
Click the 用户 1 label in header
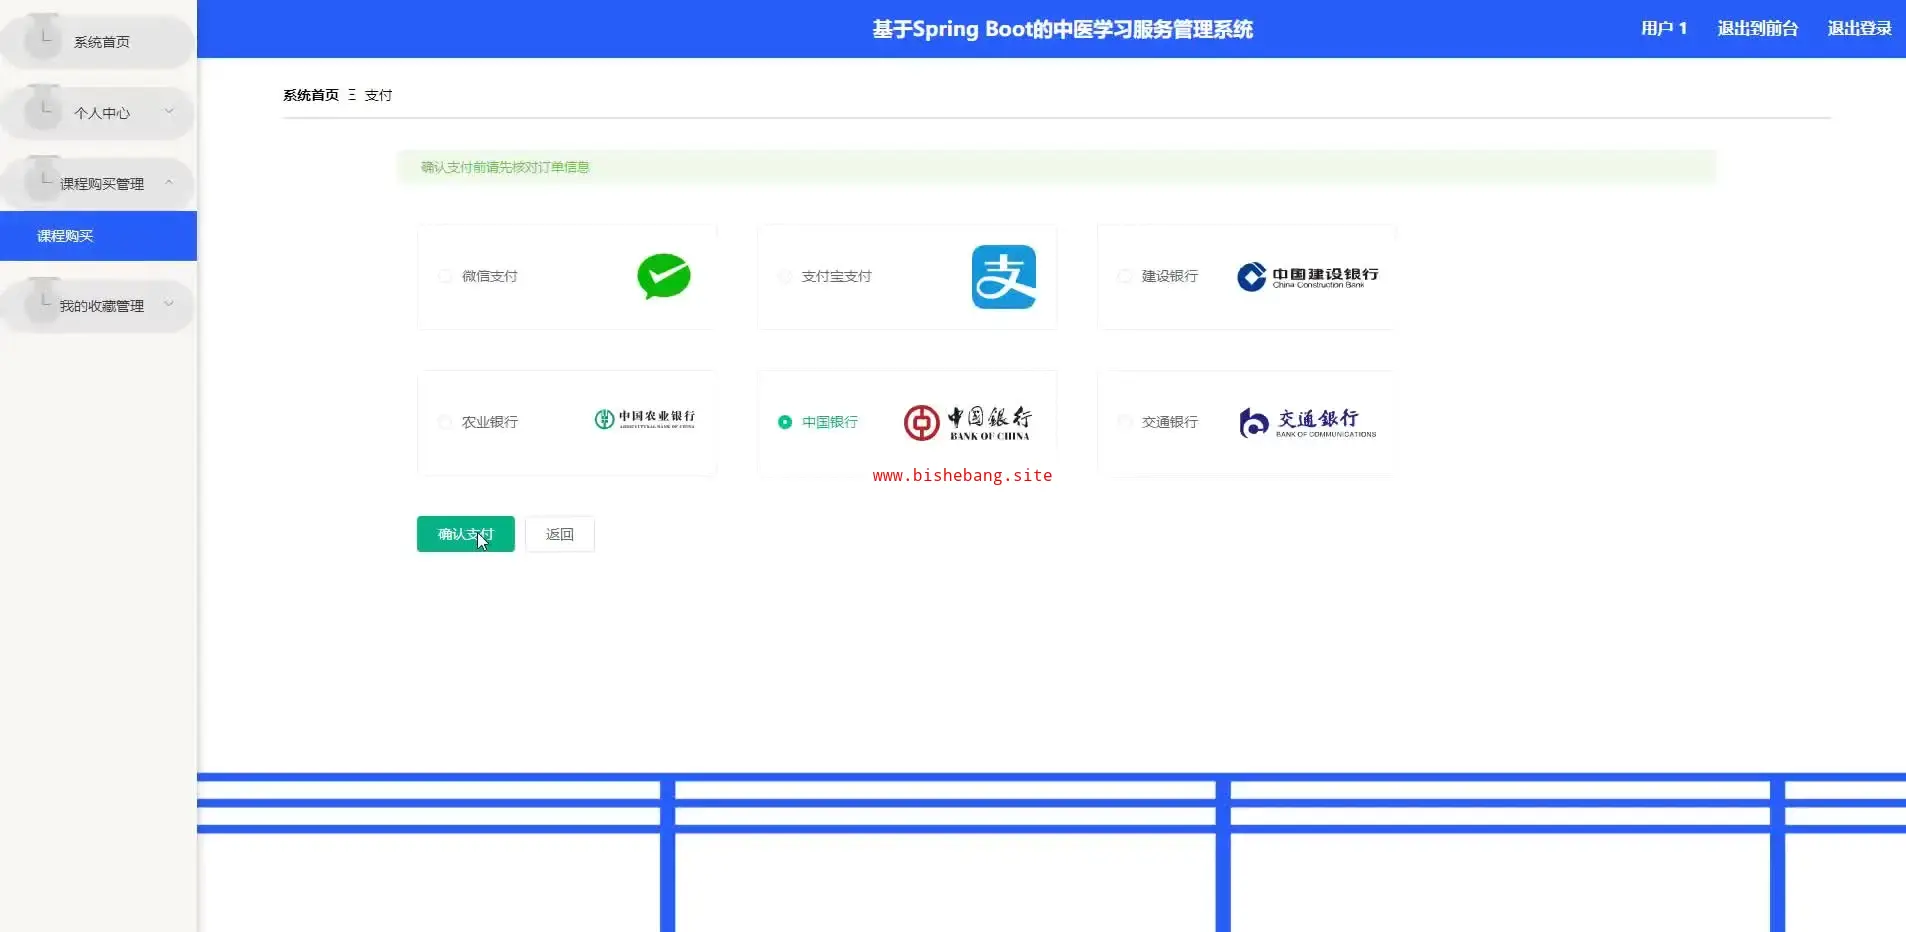pos(1664,29)
